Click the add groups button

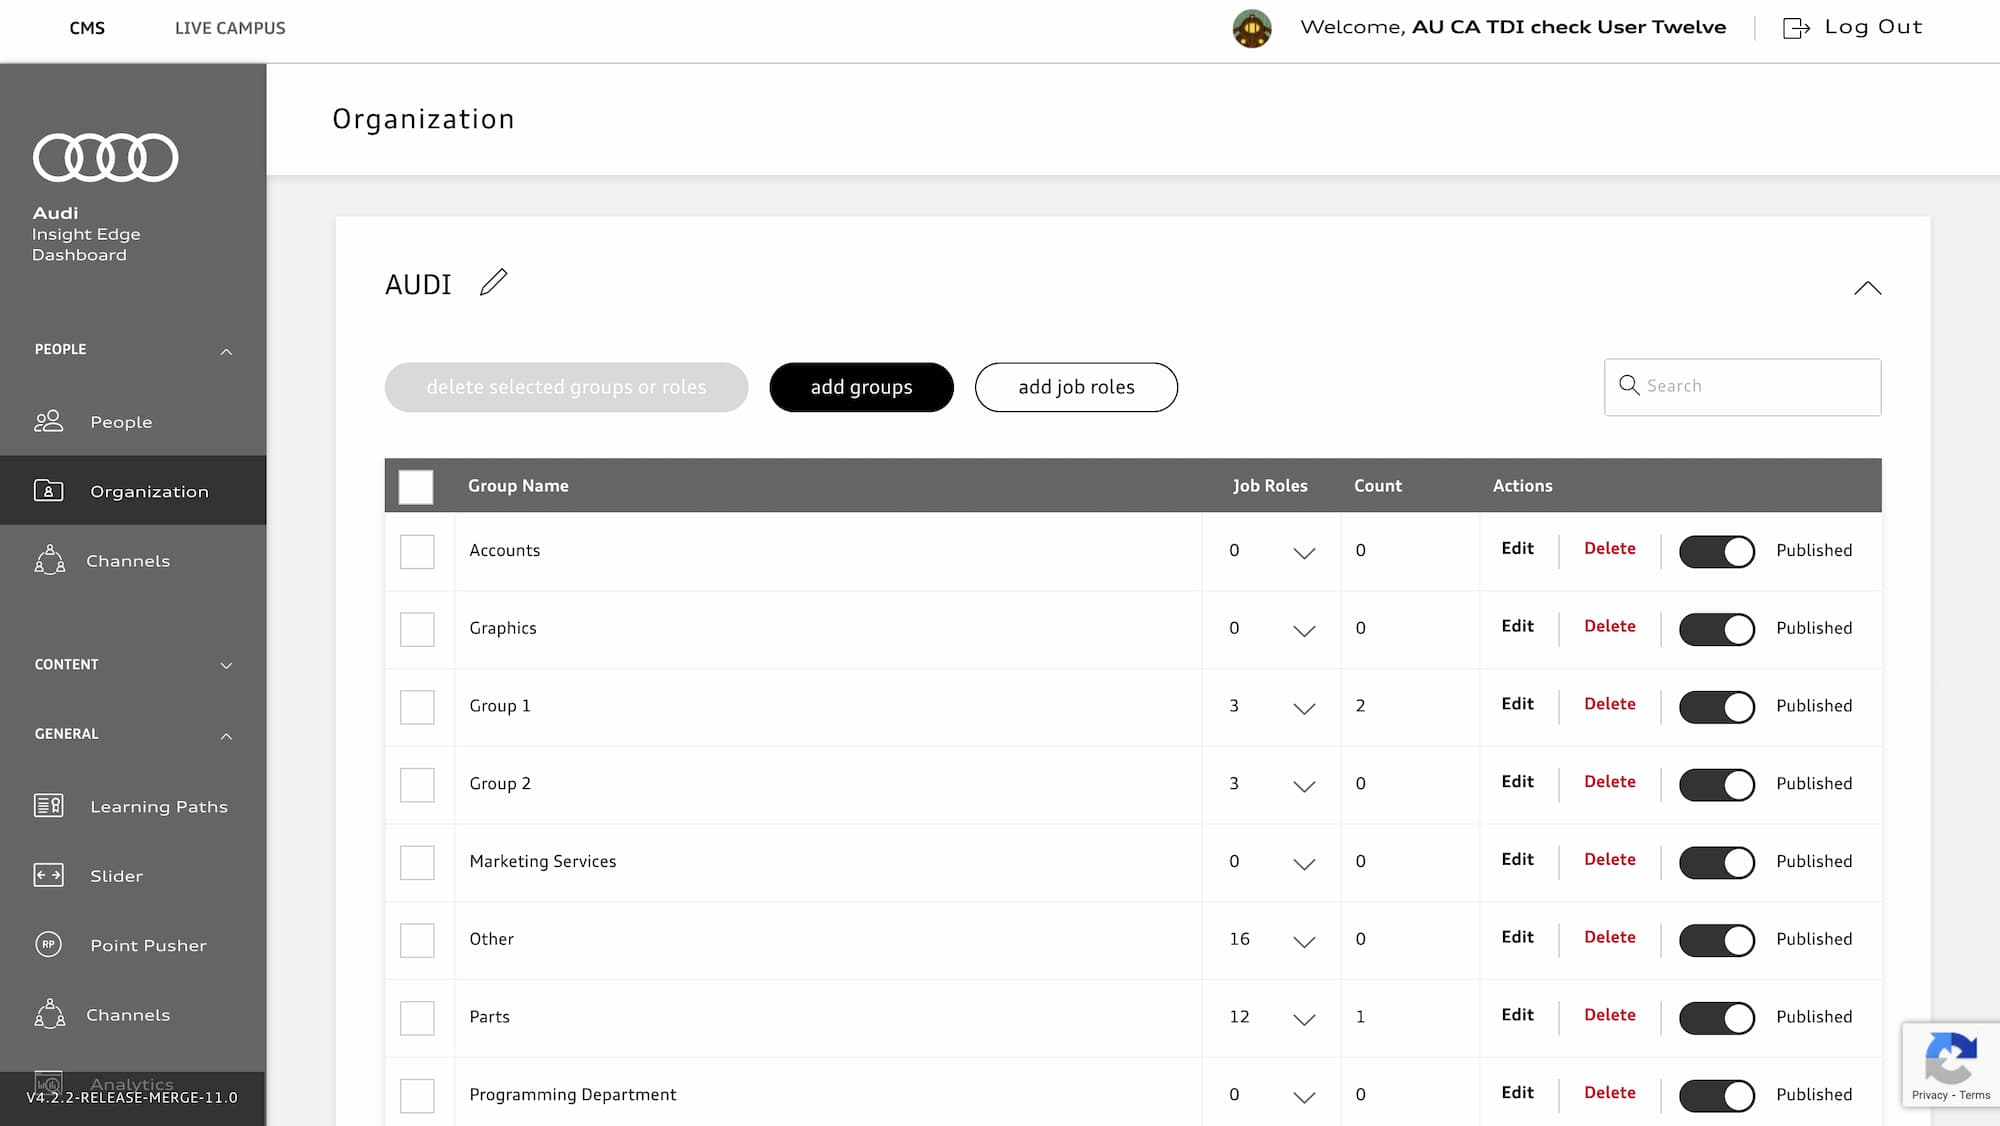point(861,387)
